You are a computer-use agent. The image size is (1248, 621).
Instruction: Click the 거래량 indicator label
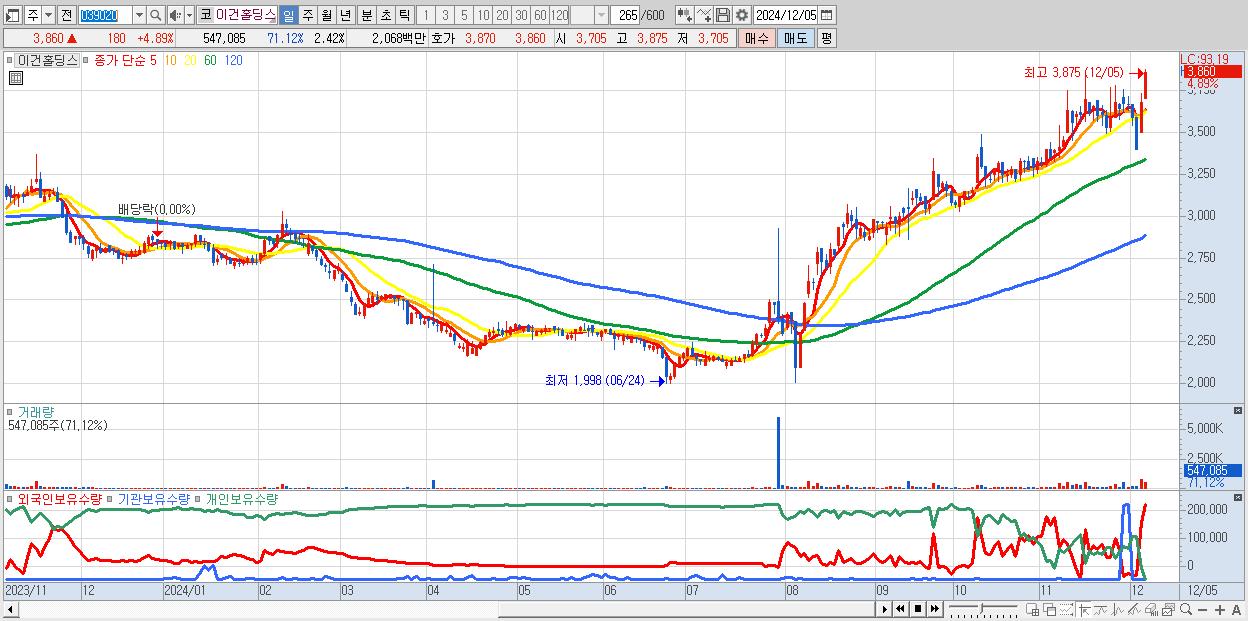(36, 411)
